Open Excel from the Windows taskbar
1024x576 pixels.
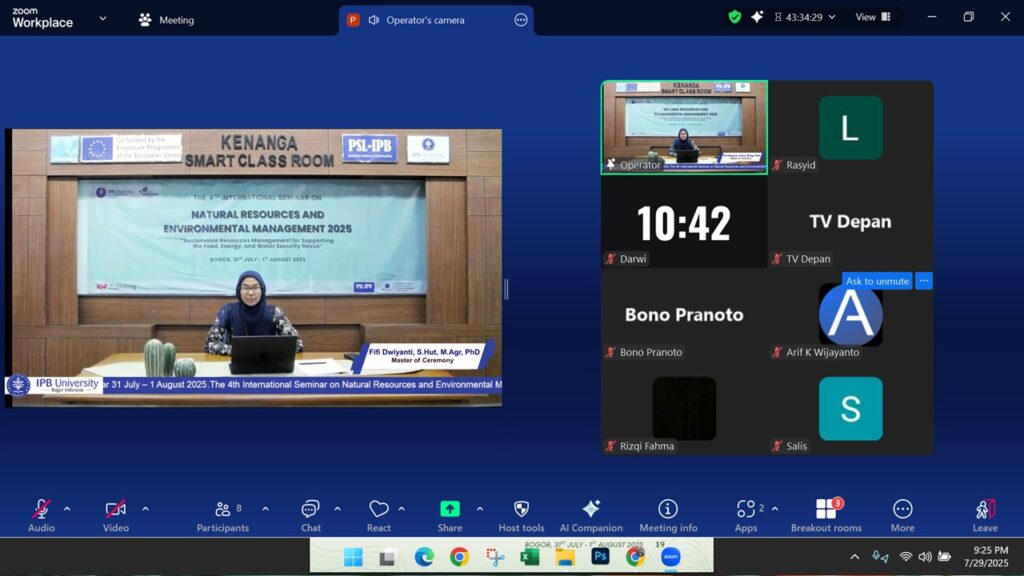530,557
